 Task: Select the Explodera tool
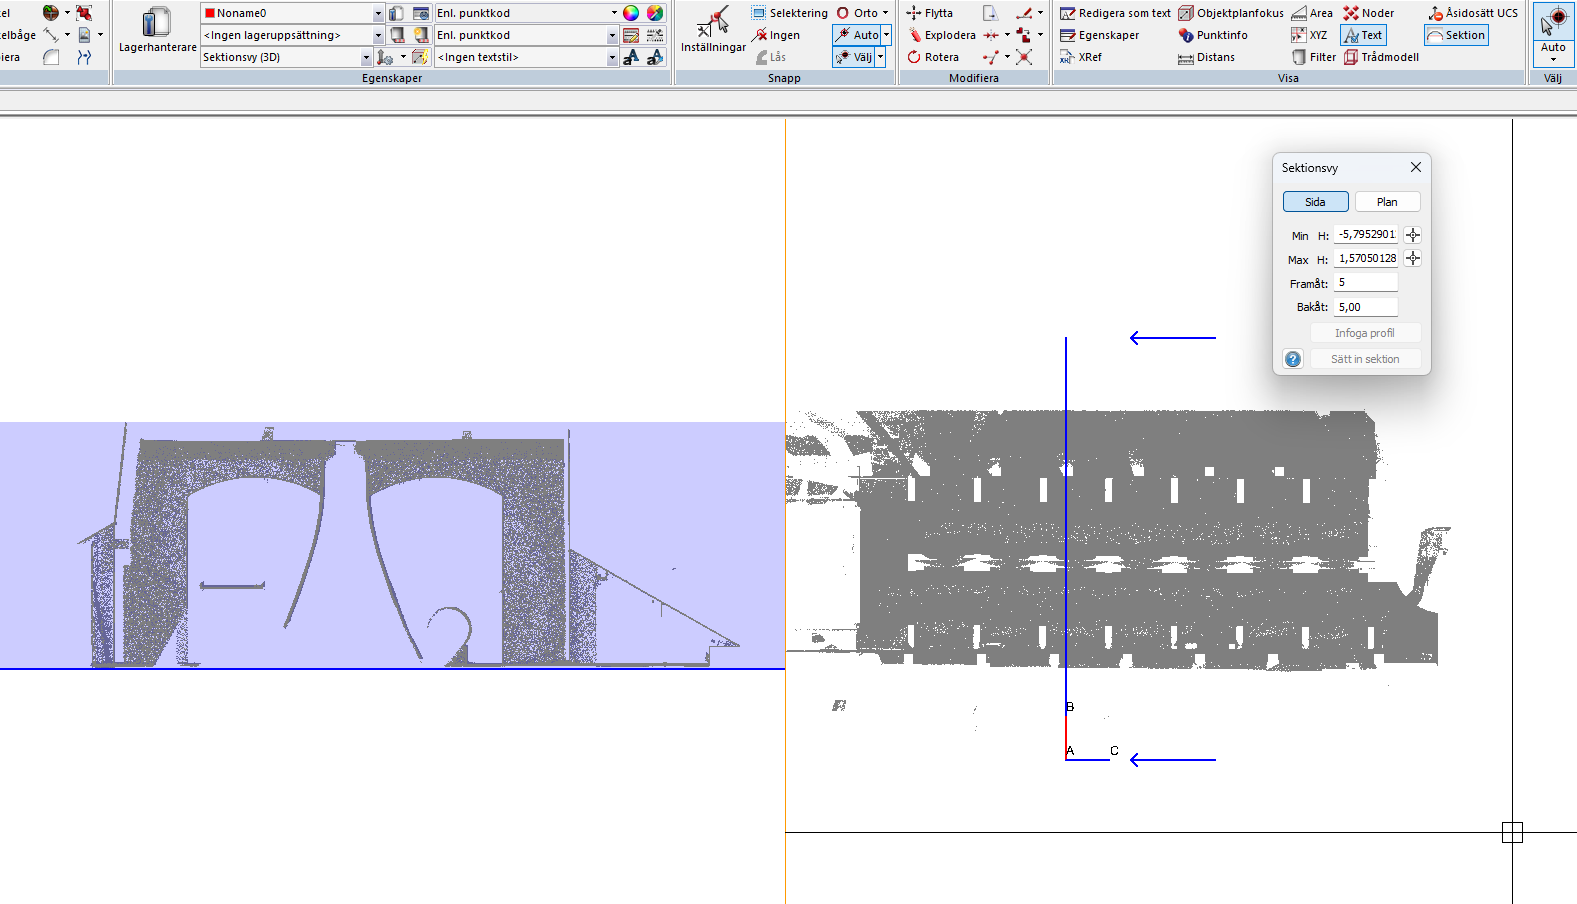point(941,35)
